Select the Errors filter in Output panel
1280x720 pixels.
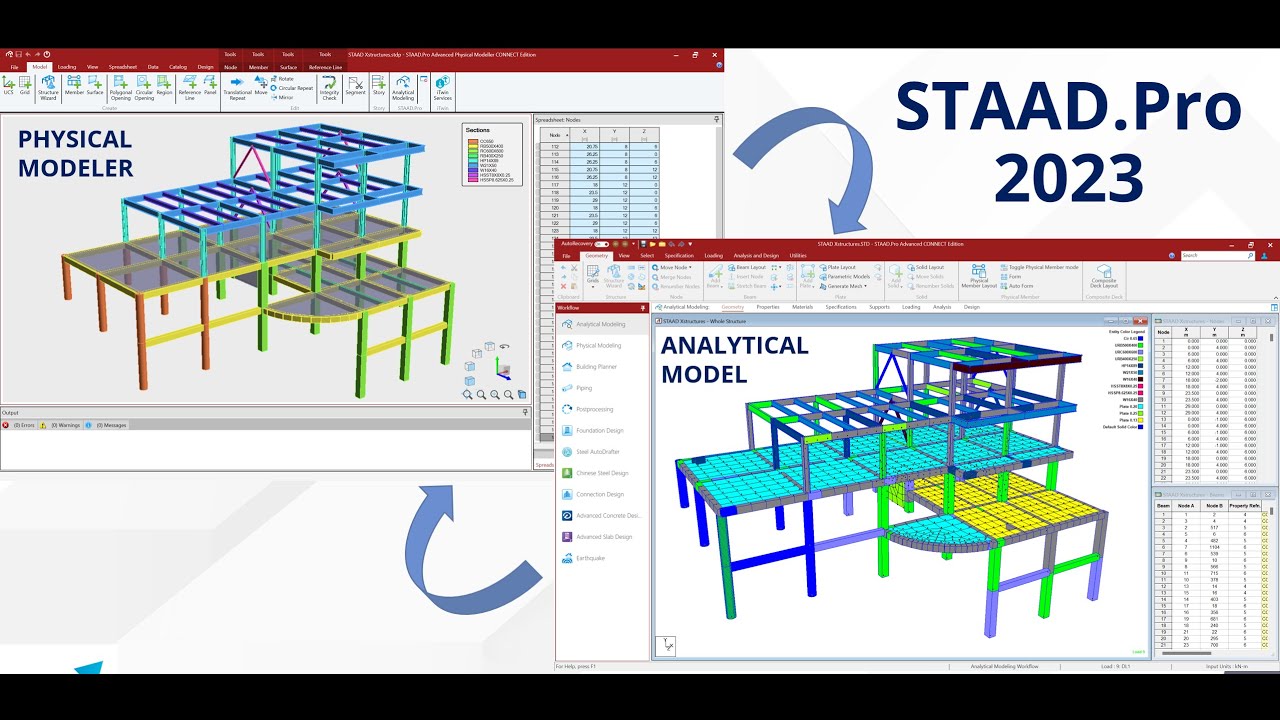pos(21,425)
